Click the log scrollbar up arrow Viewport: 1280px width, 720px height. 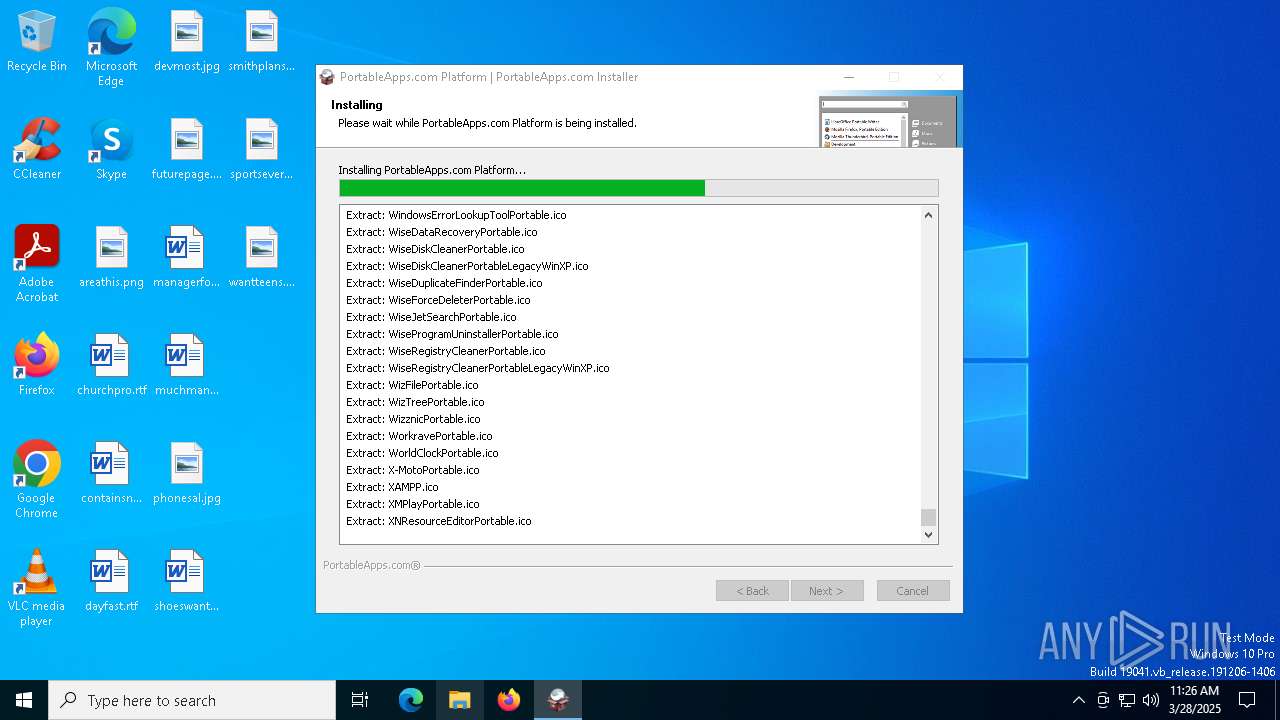929,215
